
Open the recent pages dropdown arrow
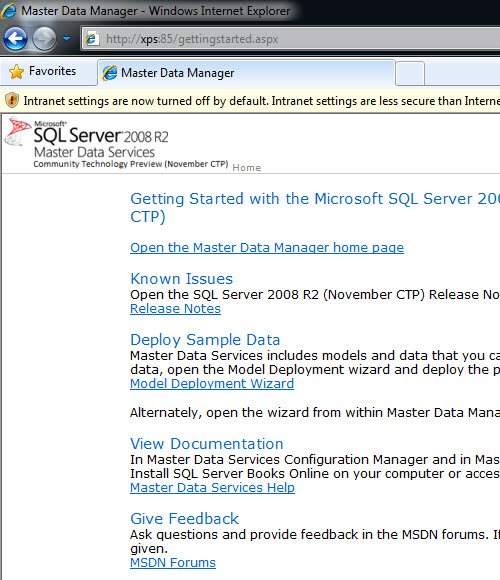pyautogui.click(x=67, y=38)
